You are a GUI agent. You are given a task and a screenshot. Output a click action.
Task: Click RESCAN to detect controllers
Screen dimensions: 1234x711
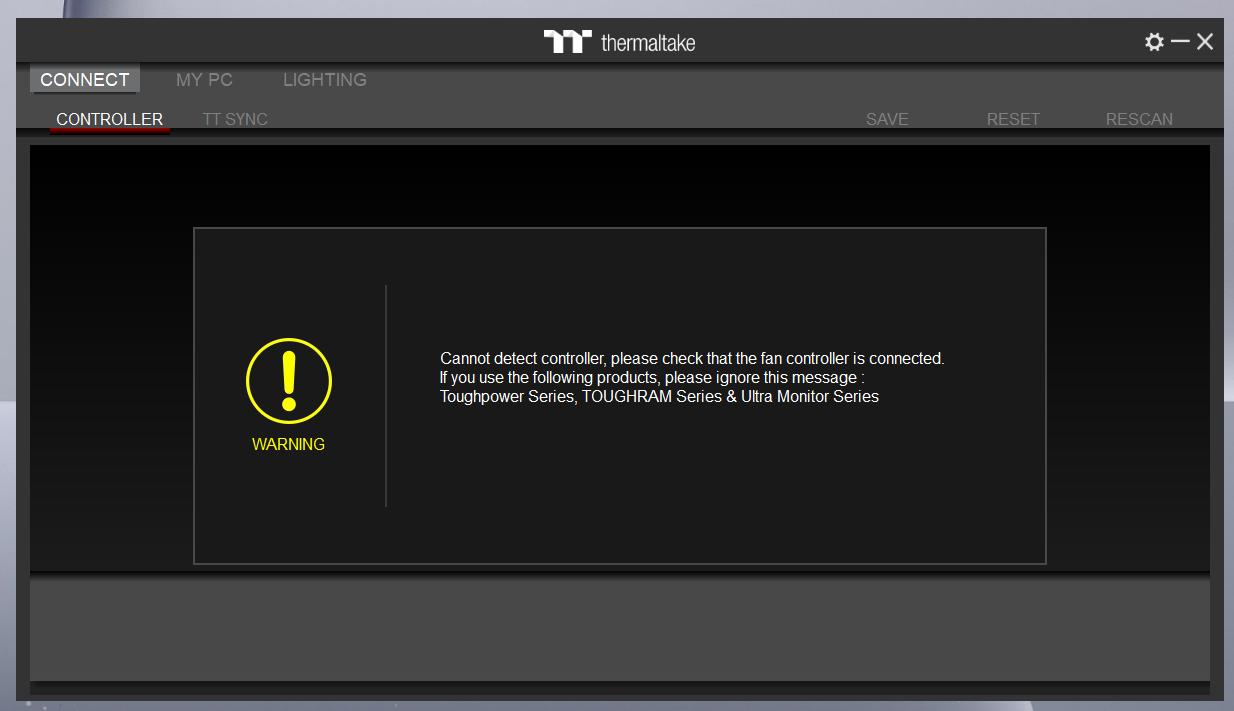[1139, 119]
